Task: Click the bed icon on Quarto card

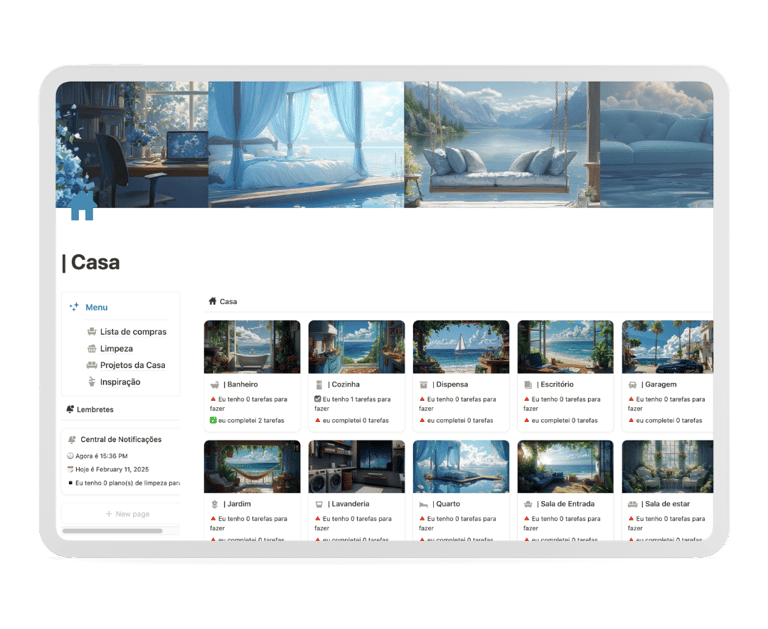Action: (424, 504)
